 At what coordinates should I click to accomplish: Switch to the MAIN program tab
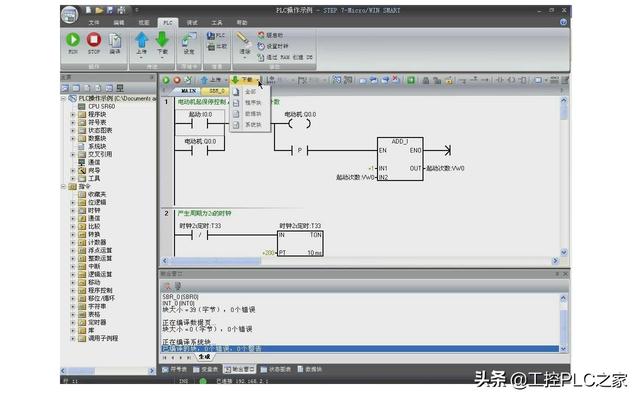tap(188, 91)
